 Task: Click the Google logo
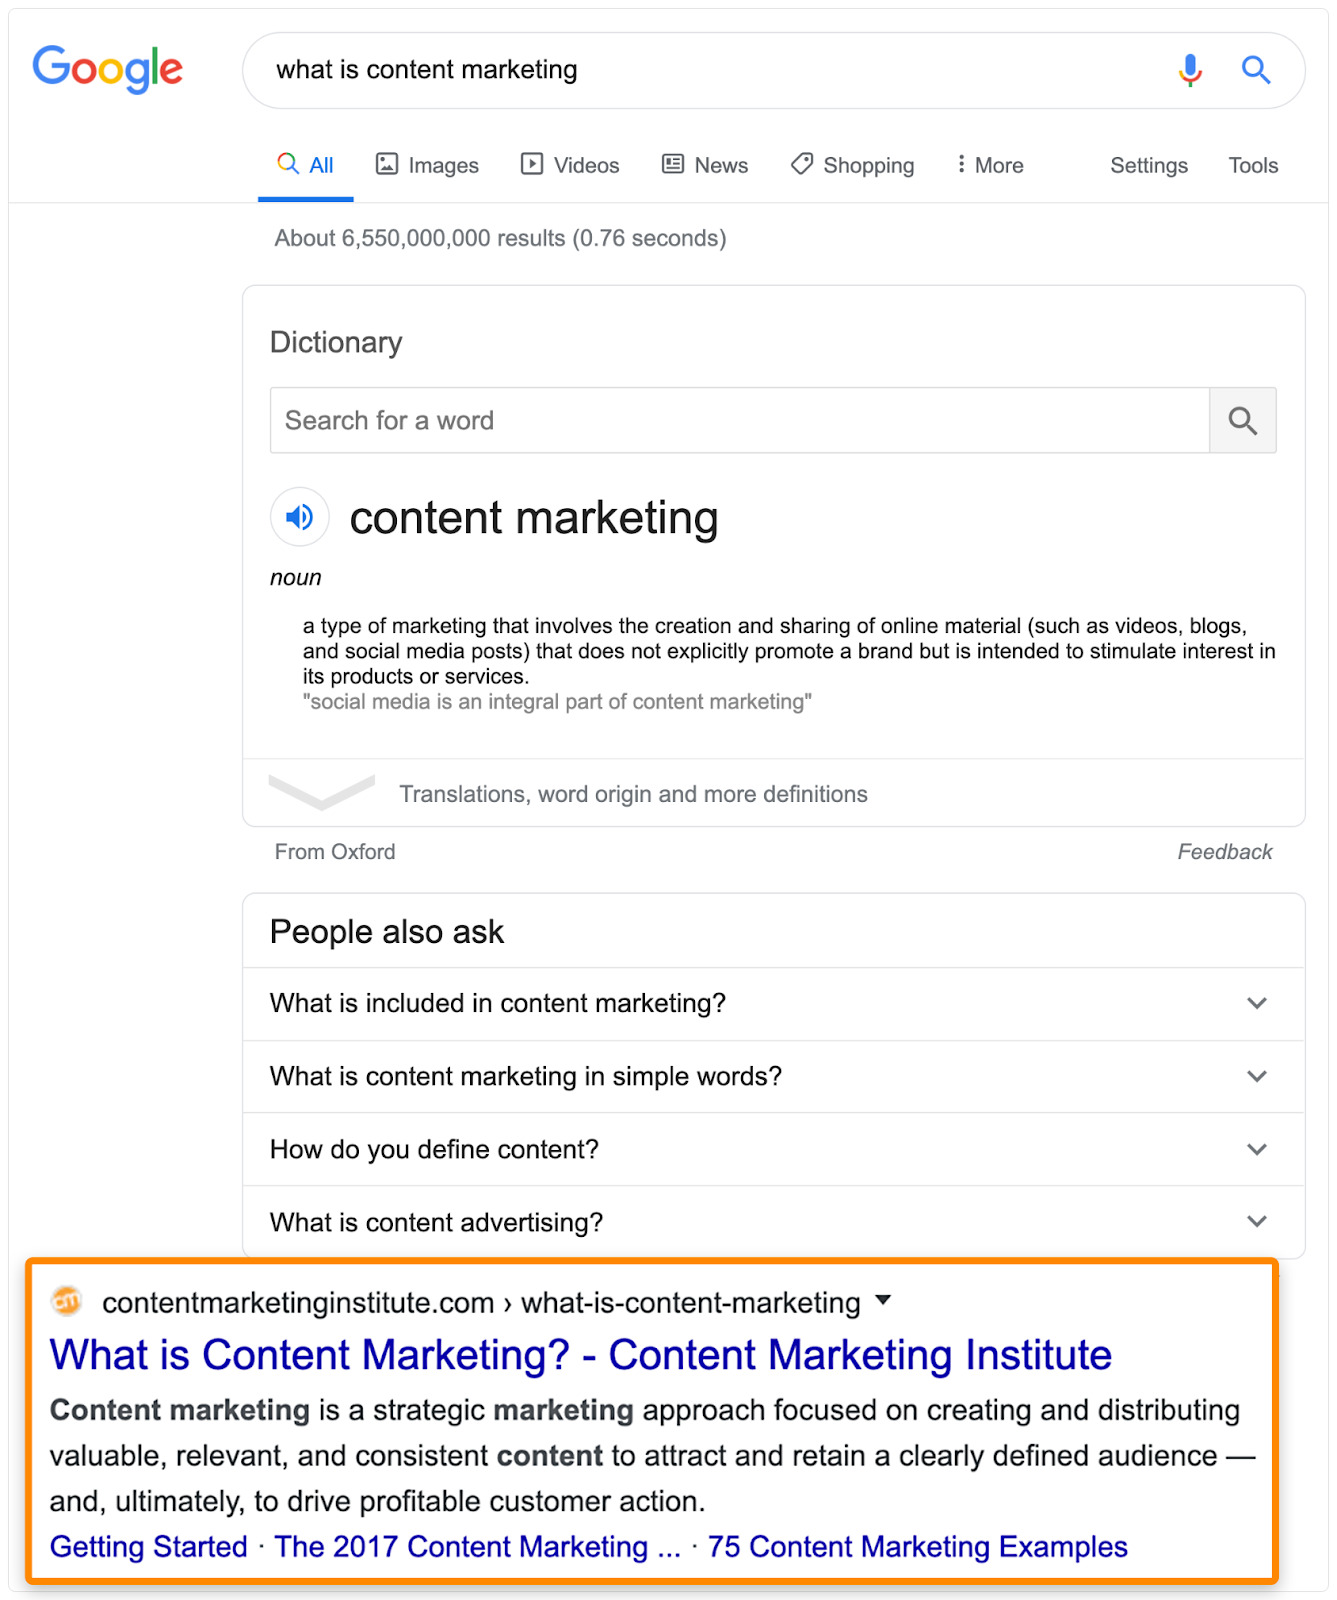[107, 69]
